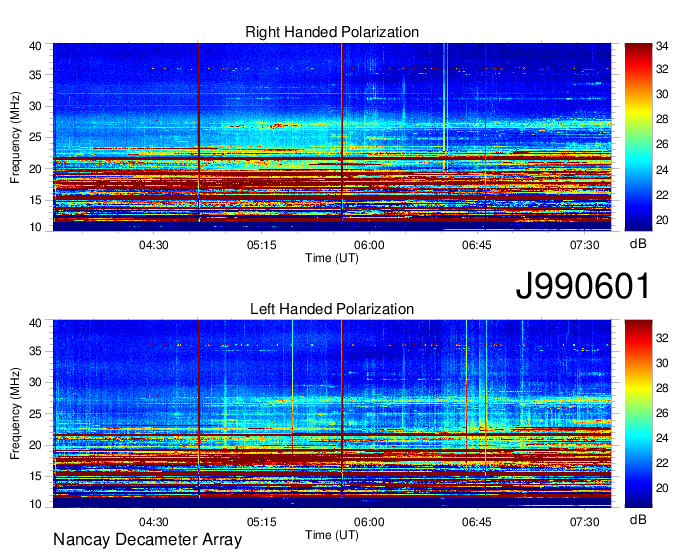The image size is (680, 552).
Task: Click the "dB" unit under Left Handed color bar
Action: tap(638, 519)
